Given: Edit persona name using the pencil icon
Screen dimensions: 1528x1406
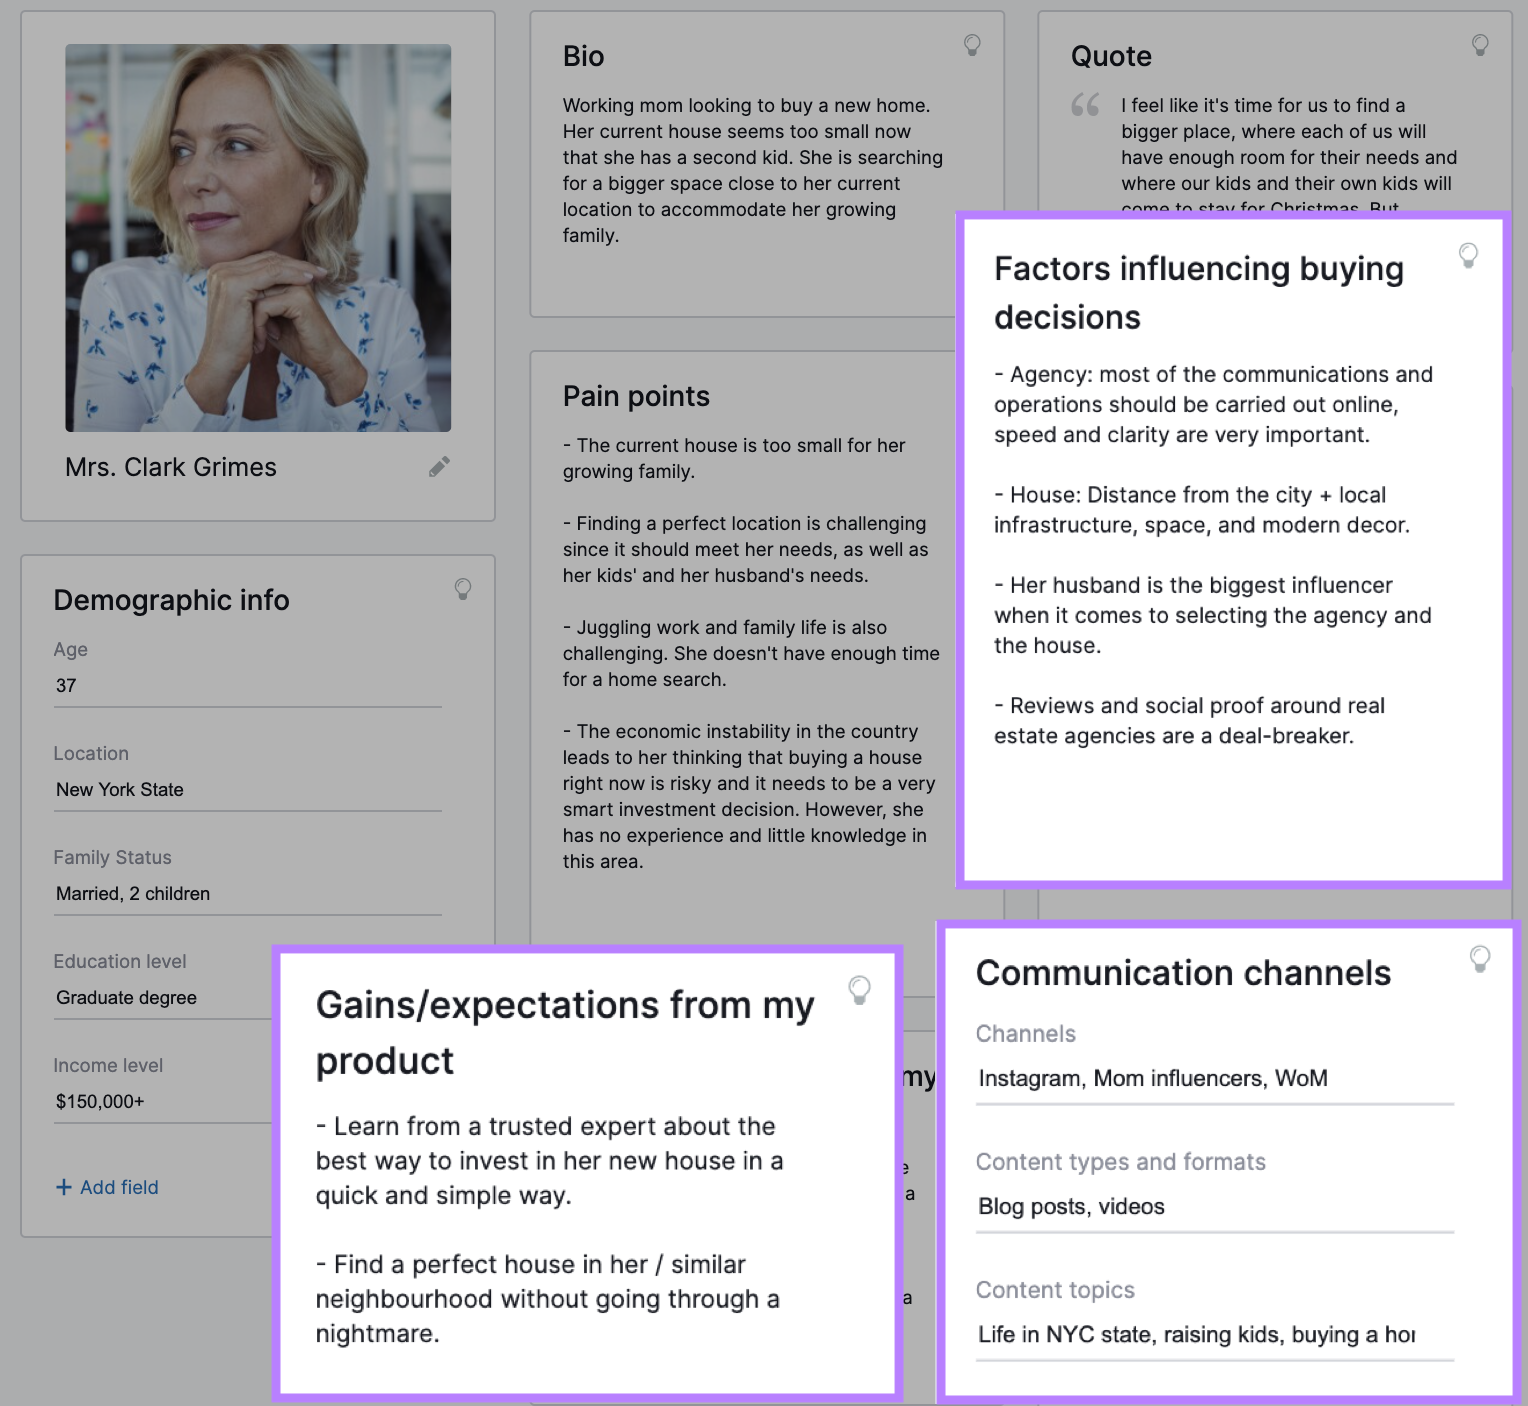Looking at the screenshot, I should [438, 467].
